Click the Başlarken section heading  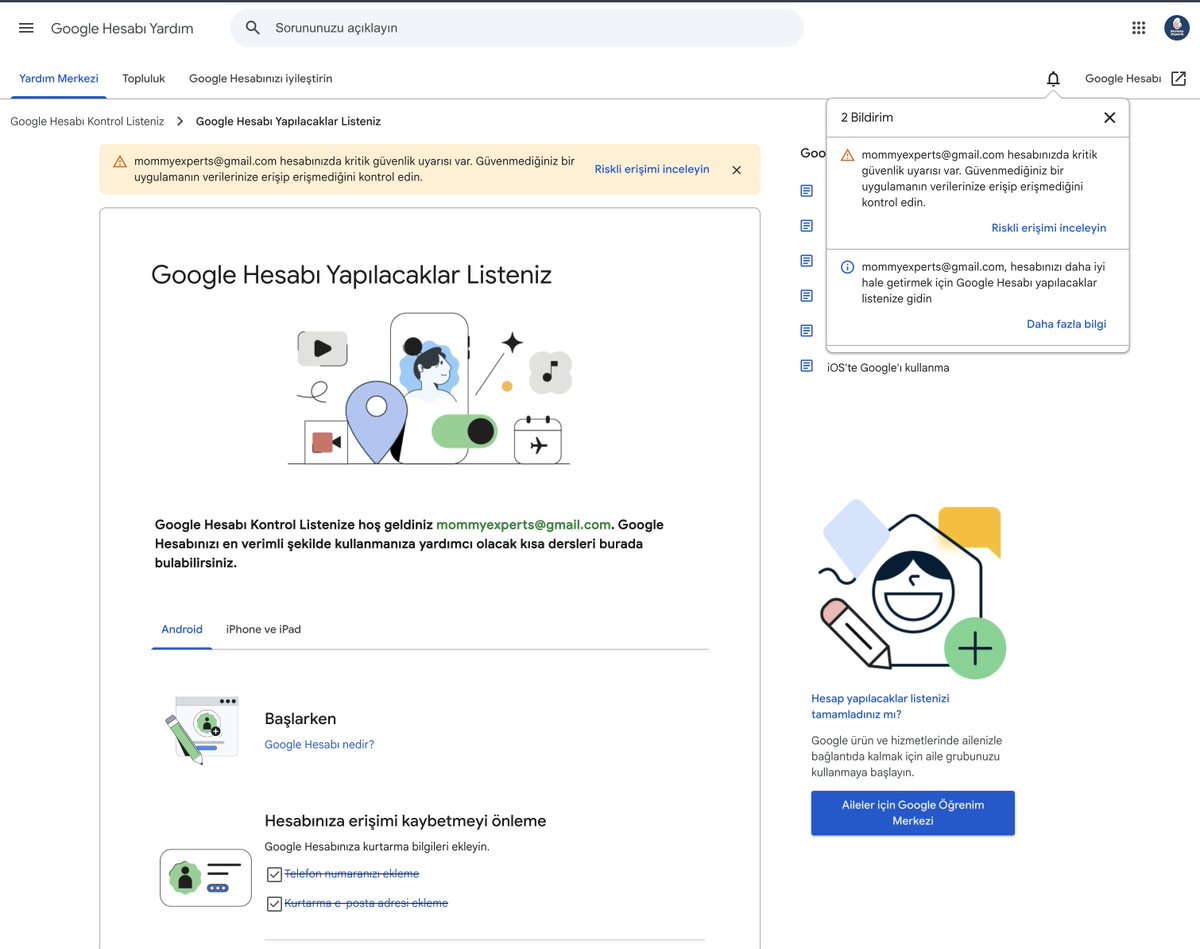pos(300,718)
